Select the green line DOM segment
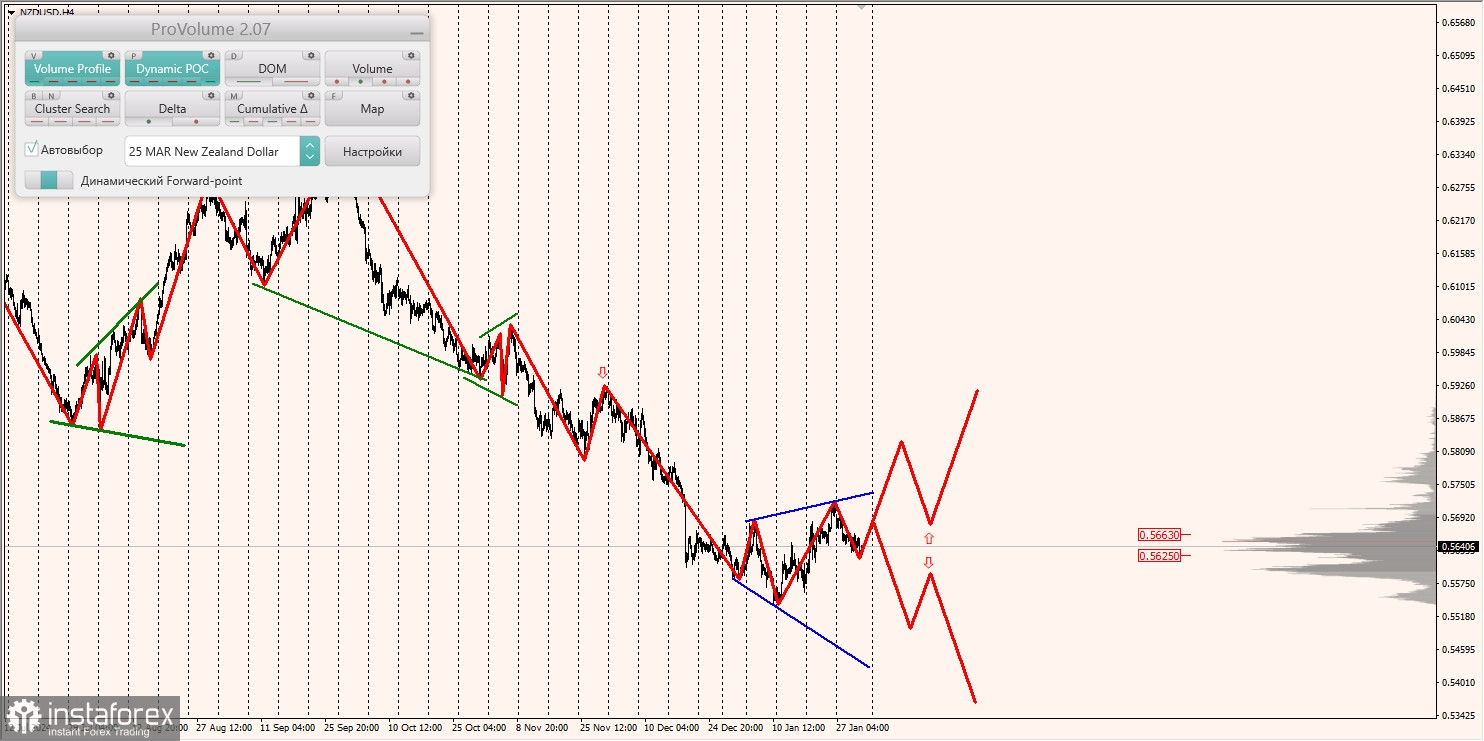The height and width of the screenshot is (741, 1484). coord(249,81)
